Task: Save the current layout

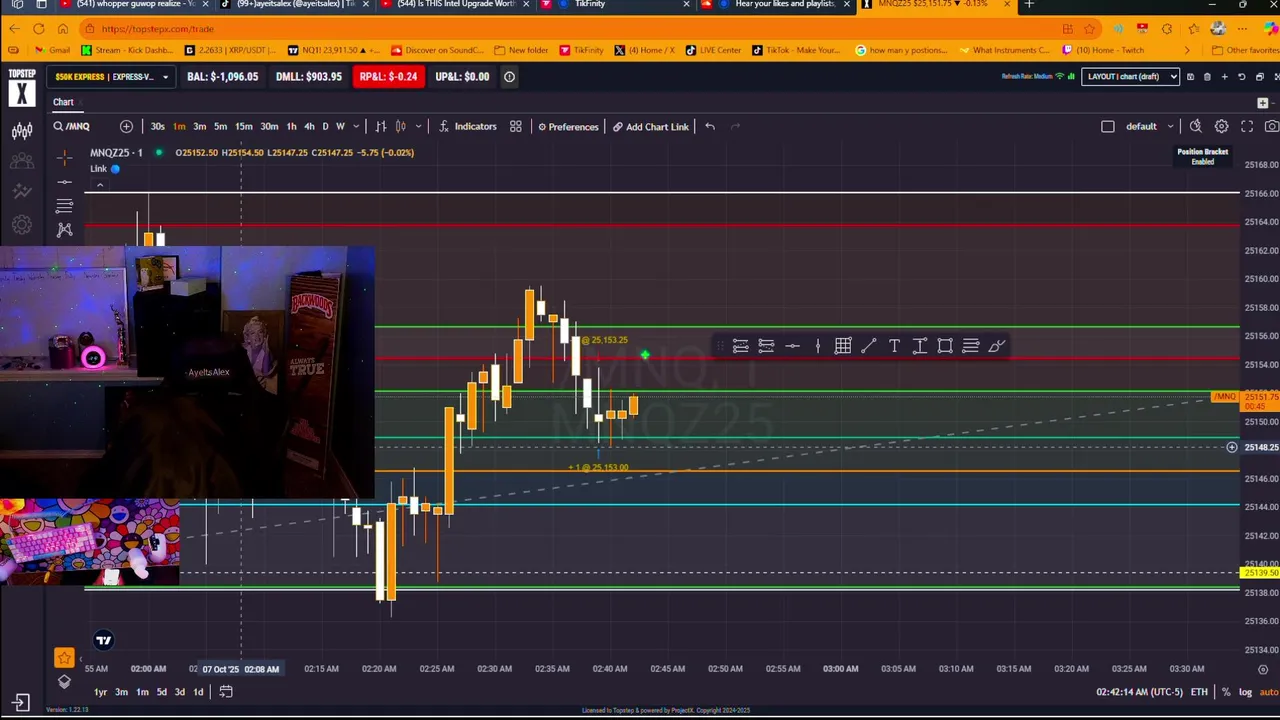Action: 1190,77
